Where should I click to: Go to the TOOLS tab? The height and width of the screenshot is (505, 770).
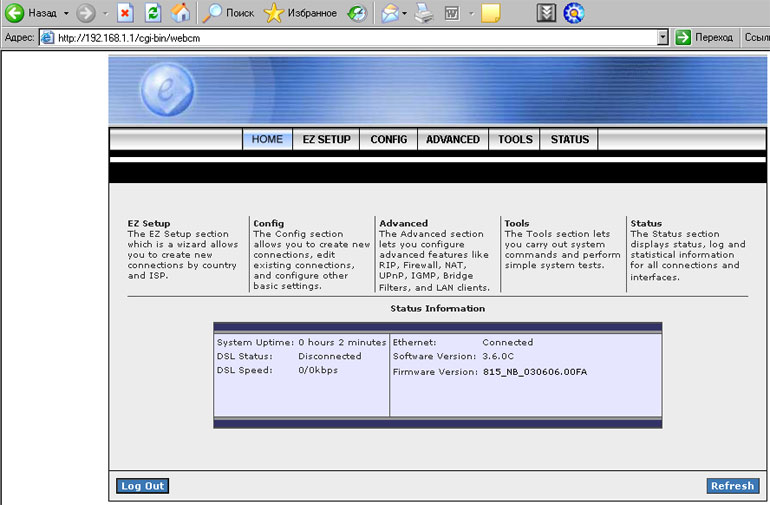coord(515,139)
